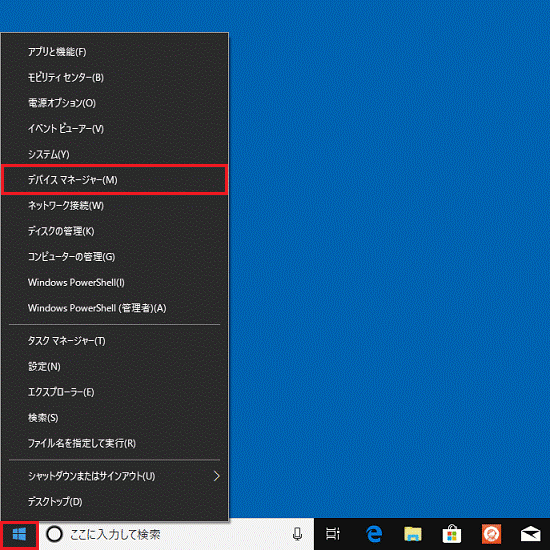Open デバイス マネージャー(M)
Image resolution: width=550 pixels, height=550 pixels.
click(x=115, y=180)
